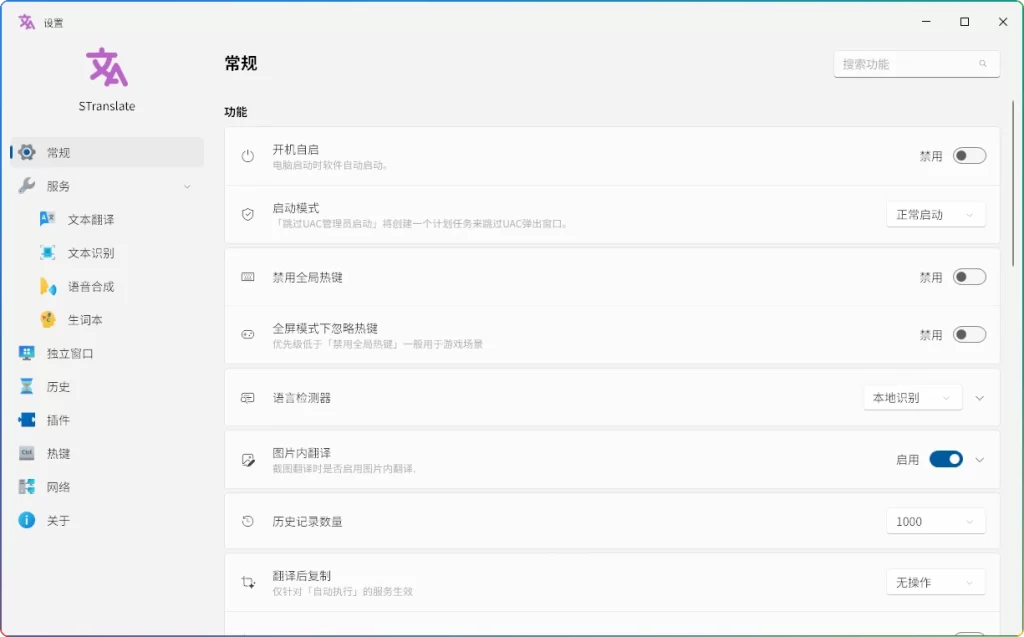Turn on 禁用全局热键
Image resolution: width=1024 pixels, height=637 pixels.
(967, 277)
